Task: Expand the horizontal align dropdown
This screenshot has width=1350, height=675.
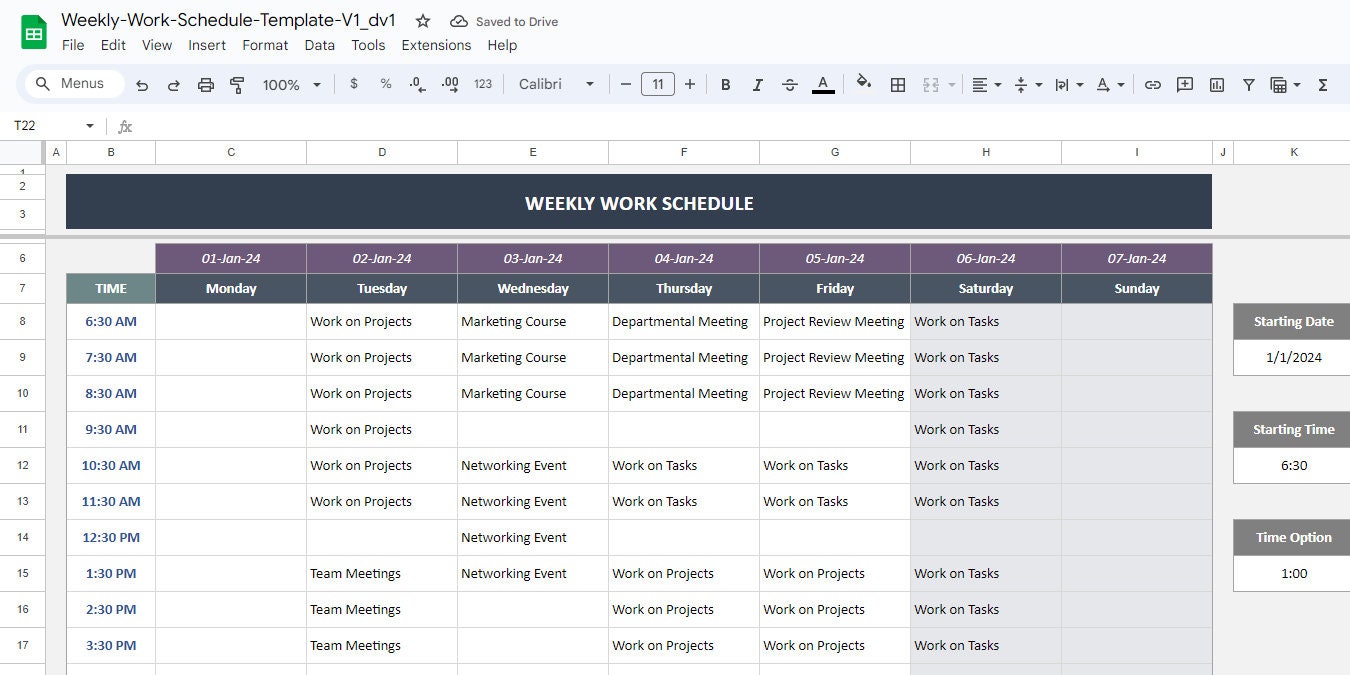Action: pos(997,84)
